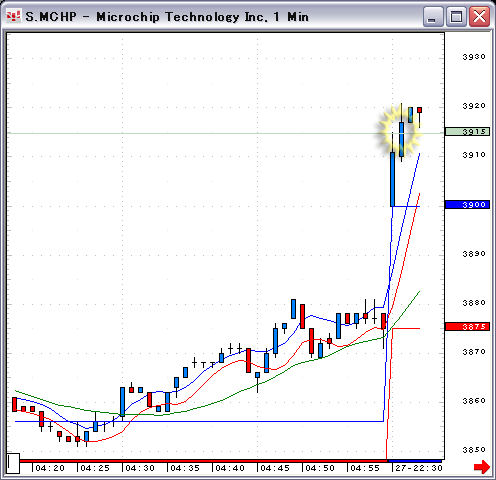Image resolution: width=496 pixels, height=480 pixels.
Task: Click the 04:45 time axis label
Action: click(x=275, y=468)
